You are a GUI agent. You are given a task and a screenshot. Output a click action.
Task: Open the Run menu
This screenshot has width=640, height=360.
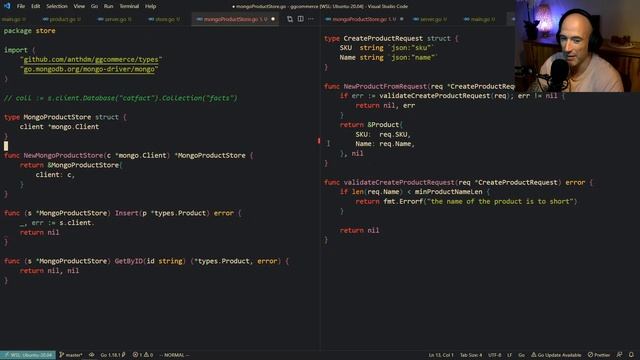(x=108, y=6)
